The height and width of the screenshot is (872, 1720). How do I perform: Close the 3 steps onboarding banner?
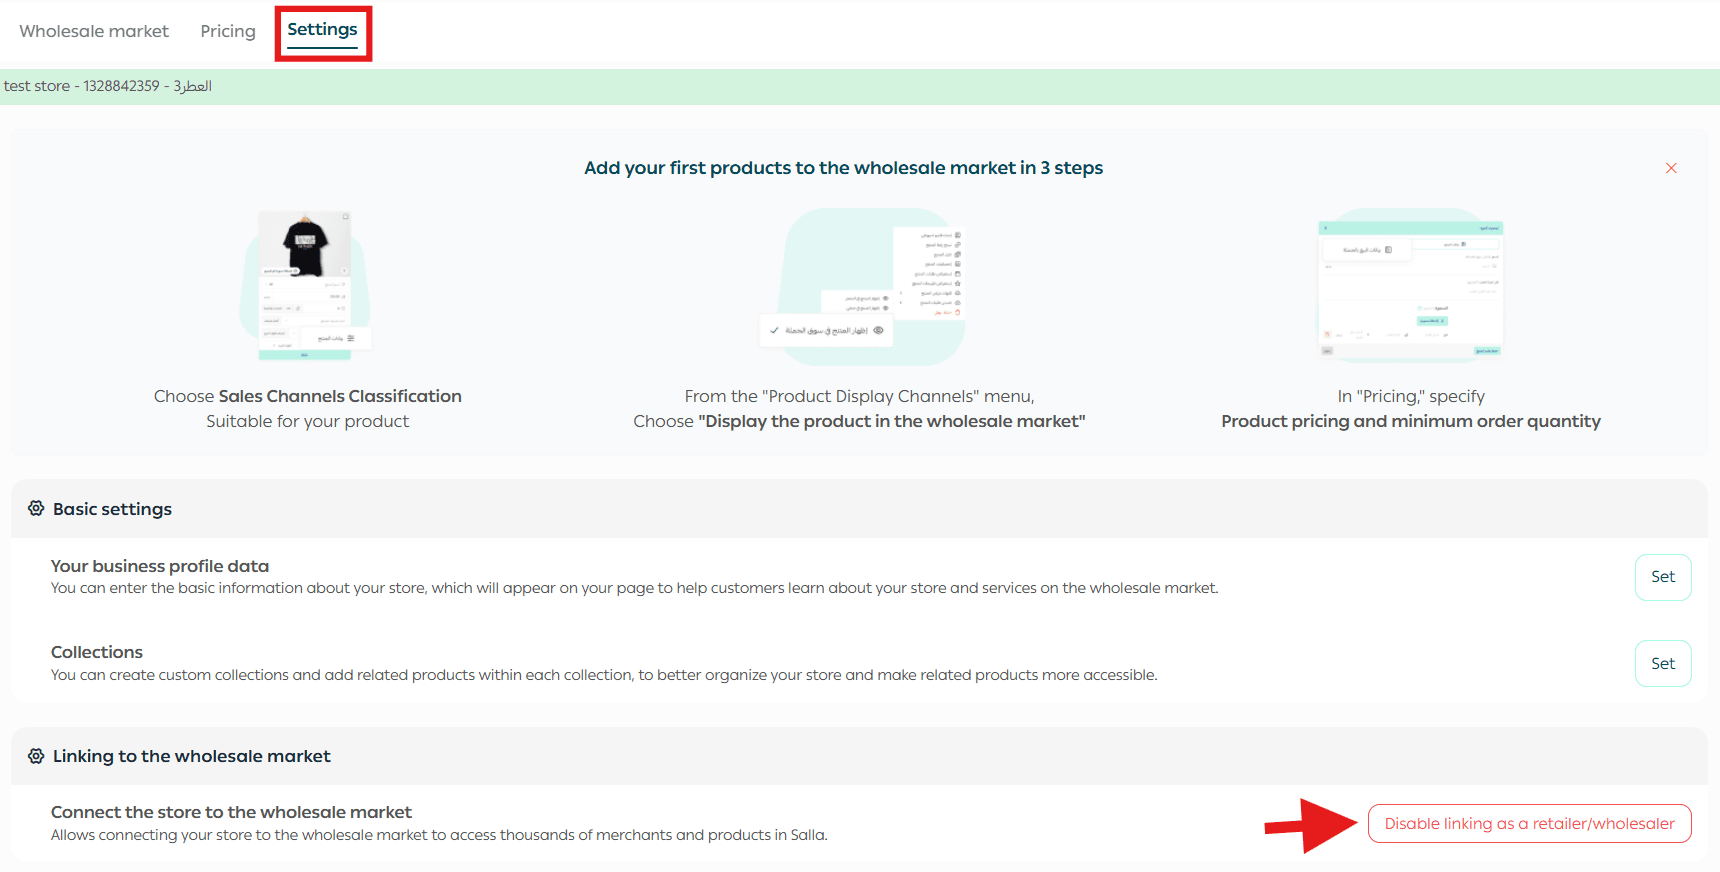[1671, 168]
